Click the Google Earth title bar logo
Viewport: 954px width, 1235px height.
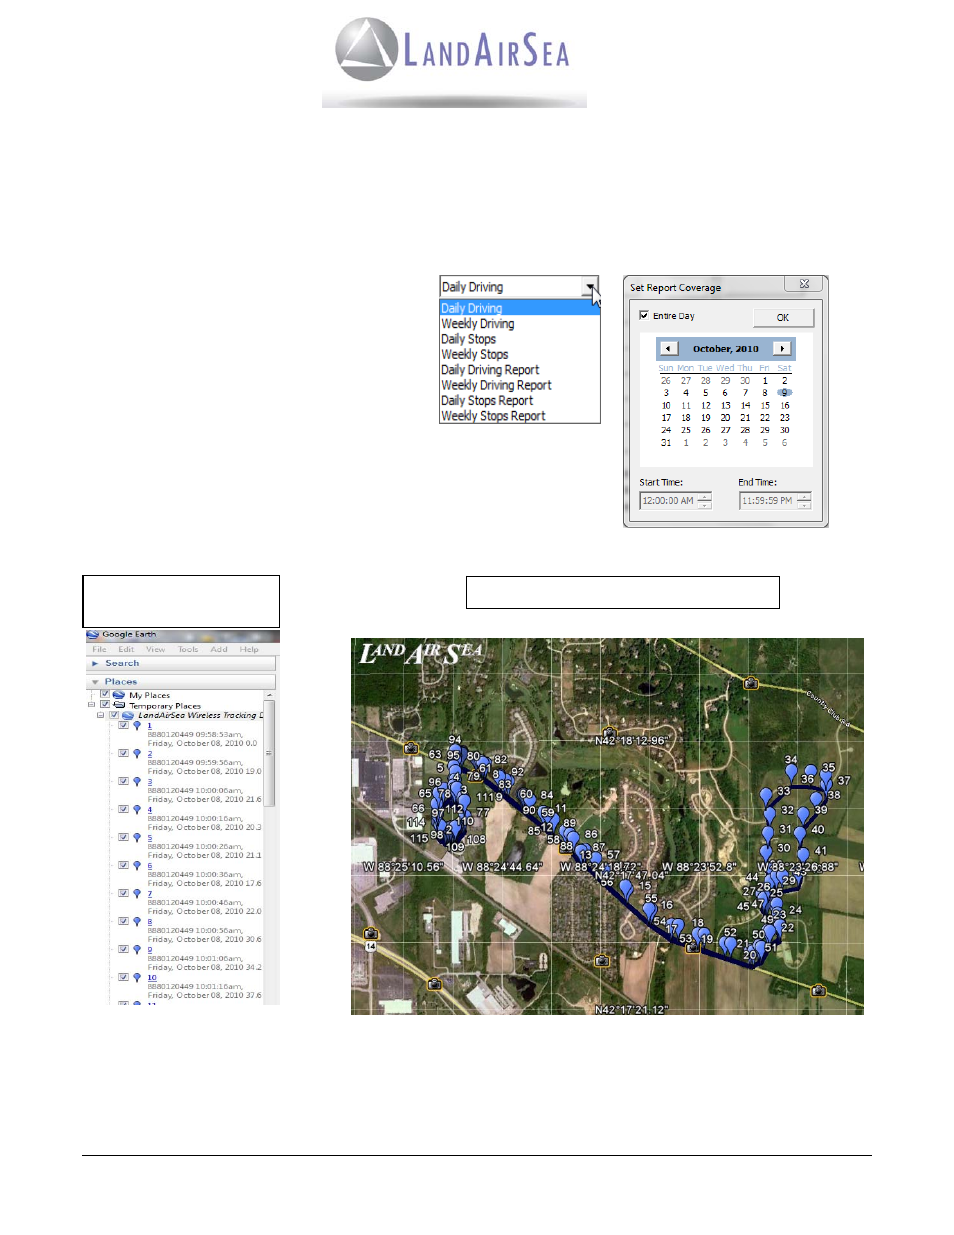(x=93, y=634)
